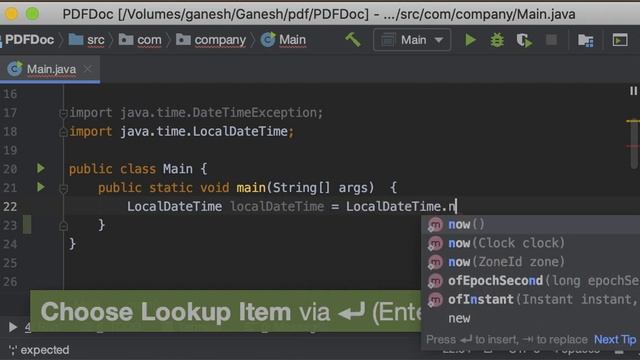The image size is (640, 360).
Task: Click the Build project hammer icon
Action: 353,40
